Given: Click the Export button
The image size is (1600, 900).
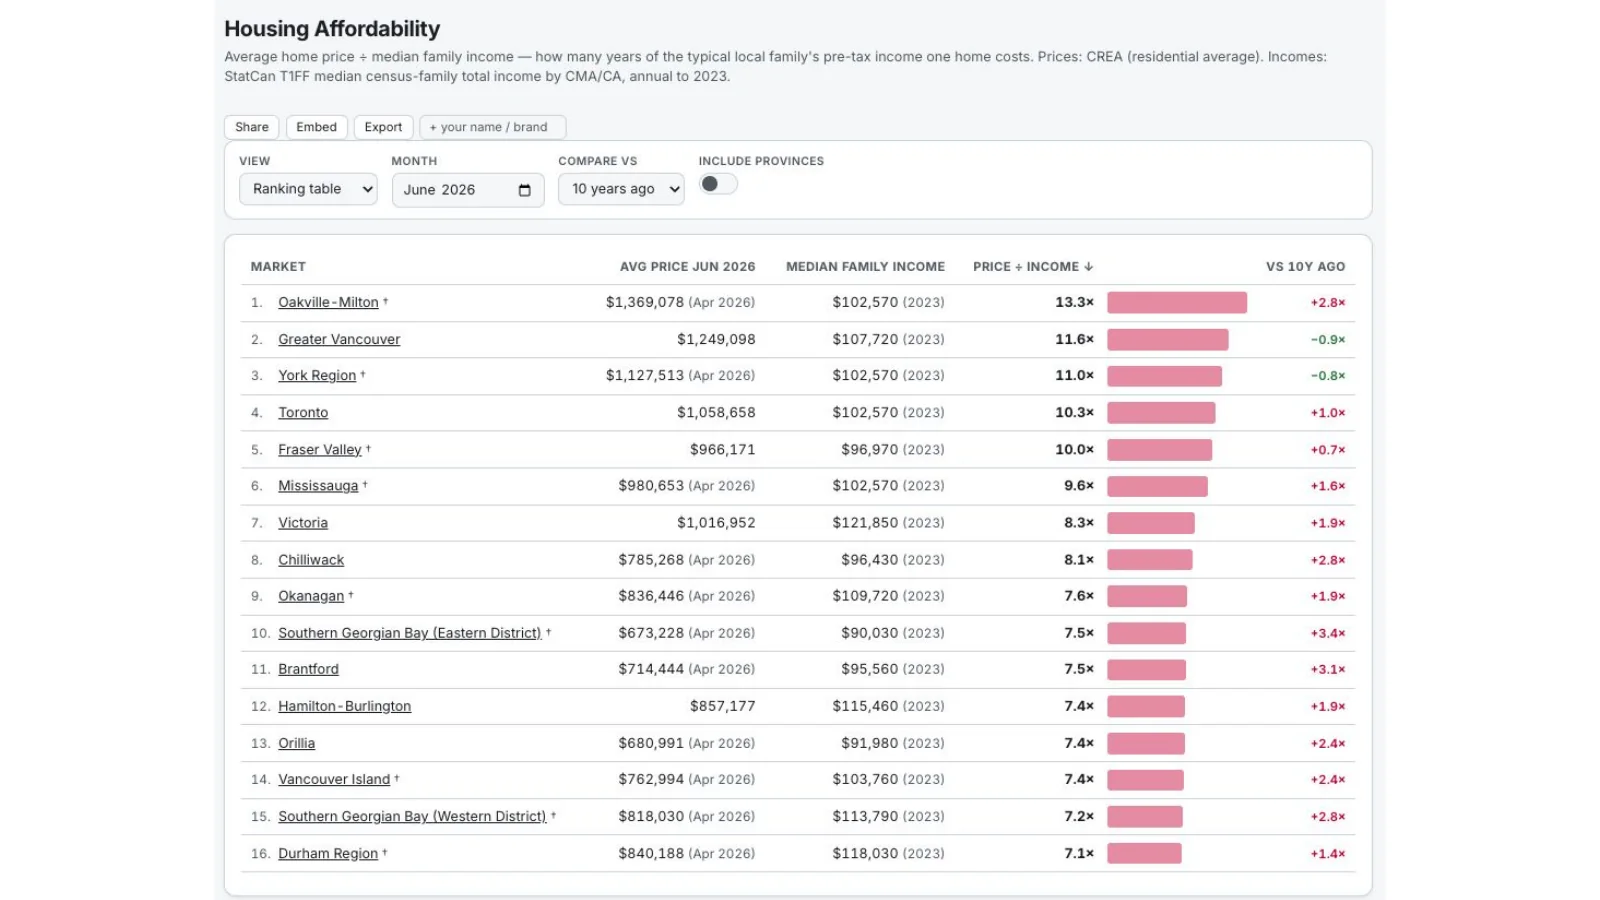Looking at the screenshot, I should click(383, 127).
